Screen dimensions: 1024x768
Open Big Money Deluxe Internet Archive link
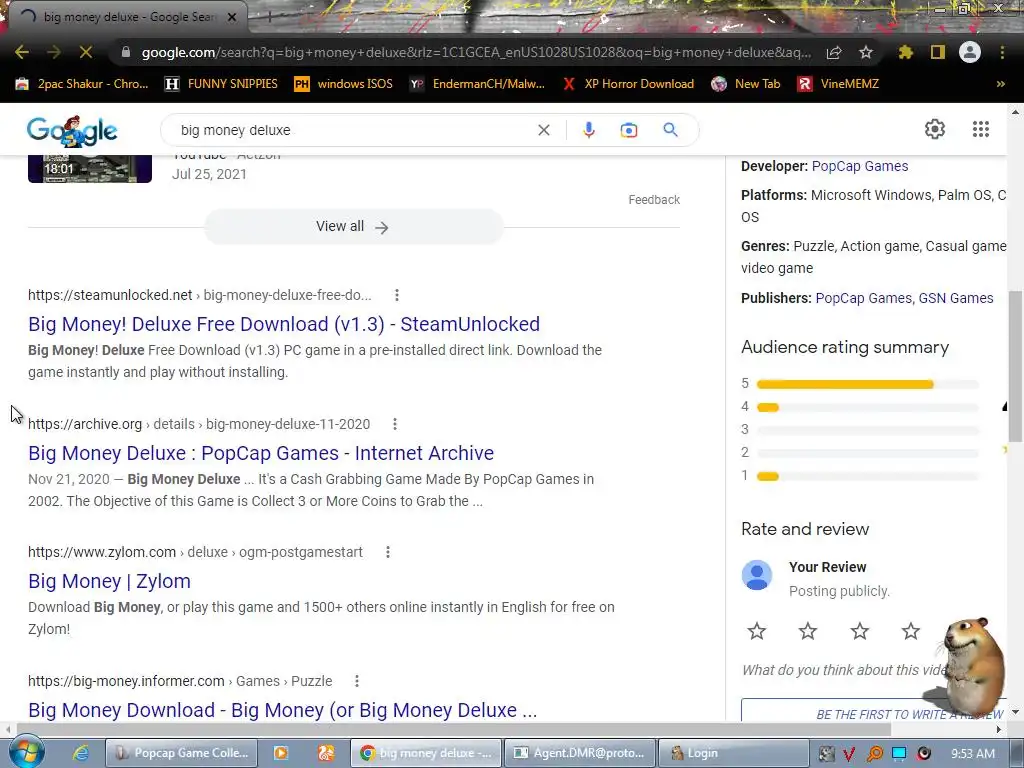point(261,453)
